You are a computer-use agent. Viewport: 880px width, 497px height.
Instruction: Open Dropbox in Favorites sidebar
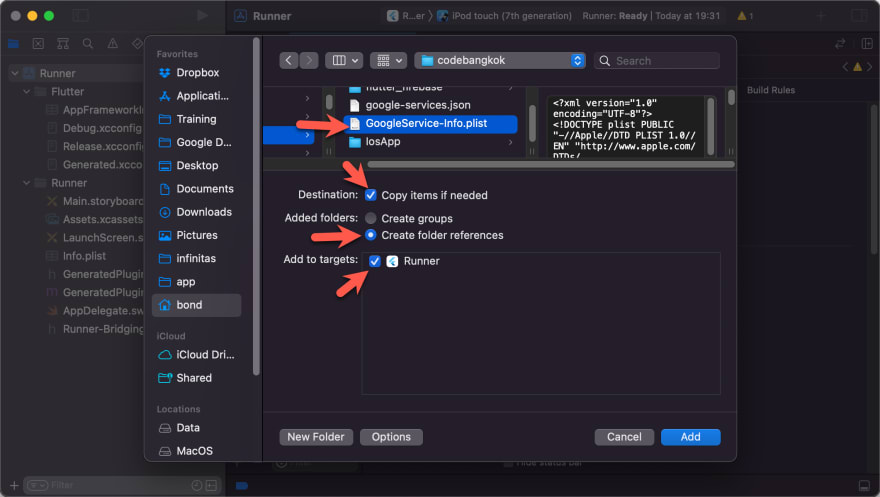click(x=196, y=72)
